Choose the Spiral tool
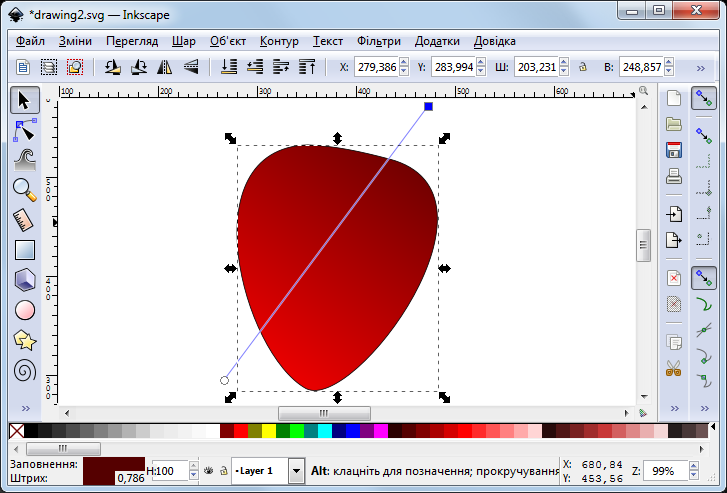This screenshot has width=727, height=493. pyautogui.click(x=25, y=371)
